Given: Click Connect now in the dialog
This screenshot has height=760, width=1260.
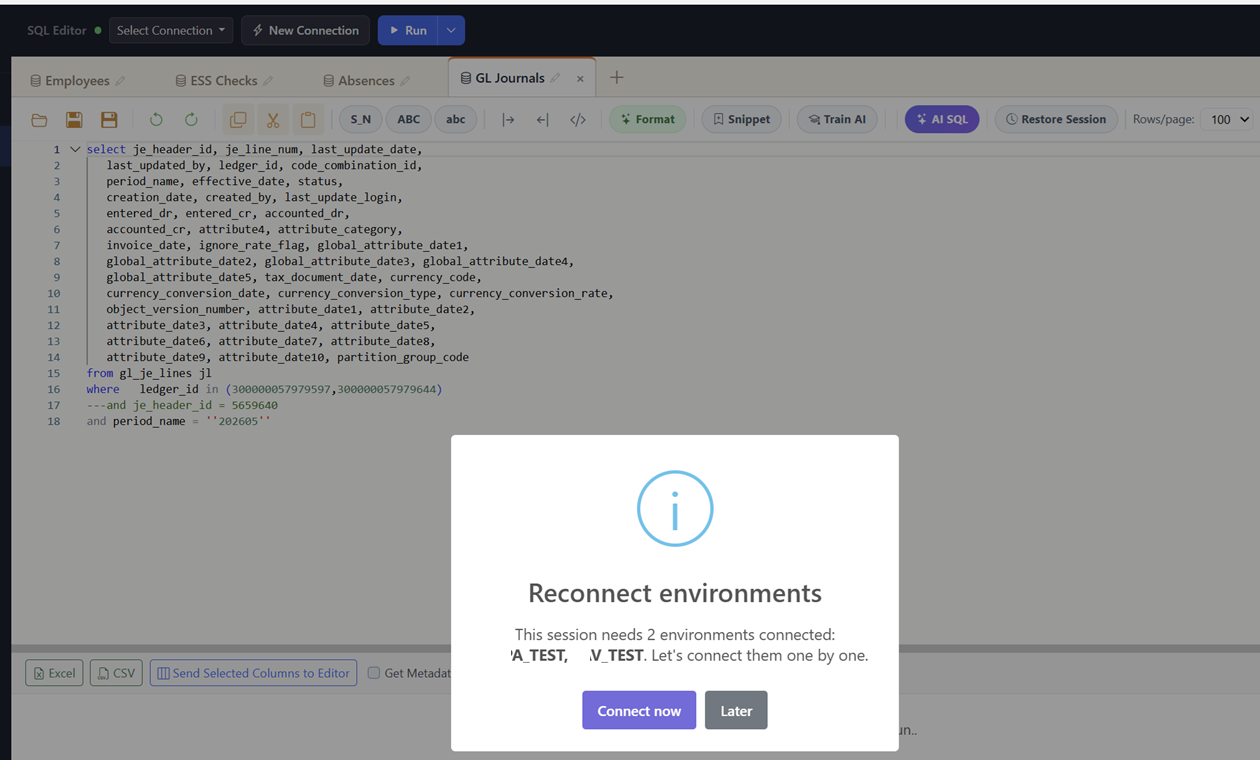Looking at the screenshot, I should pyautogui.click(x=639, y=710).
